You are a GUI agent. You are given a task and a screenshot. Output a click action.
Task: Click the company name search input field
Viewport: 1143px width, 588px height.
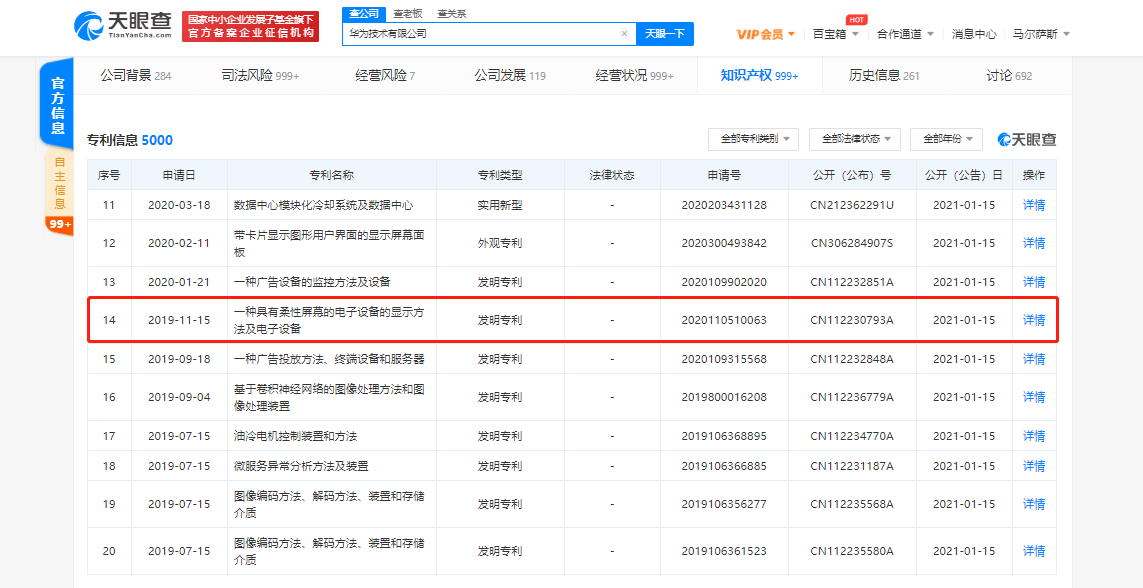[480, 34]
